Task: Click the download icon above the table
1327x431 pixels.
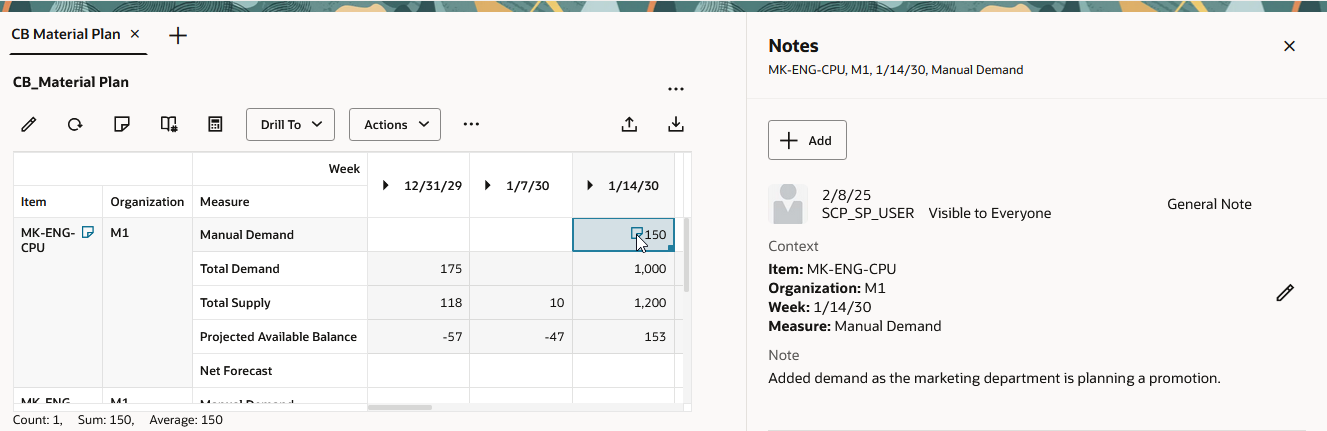Action: click(x=676, y=124)
